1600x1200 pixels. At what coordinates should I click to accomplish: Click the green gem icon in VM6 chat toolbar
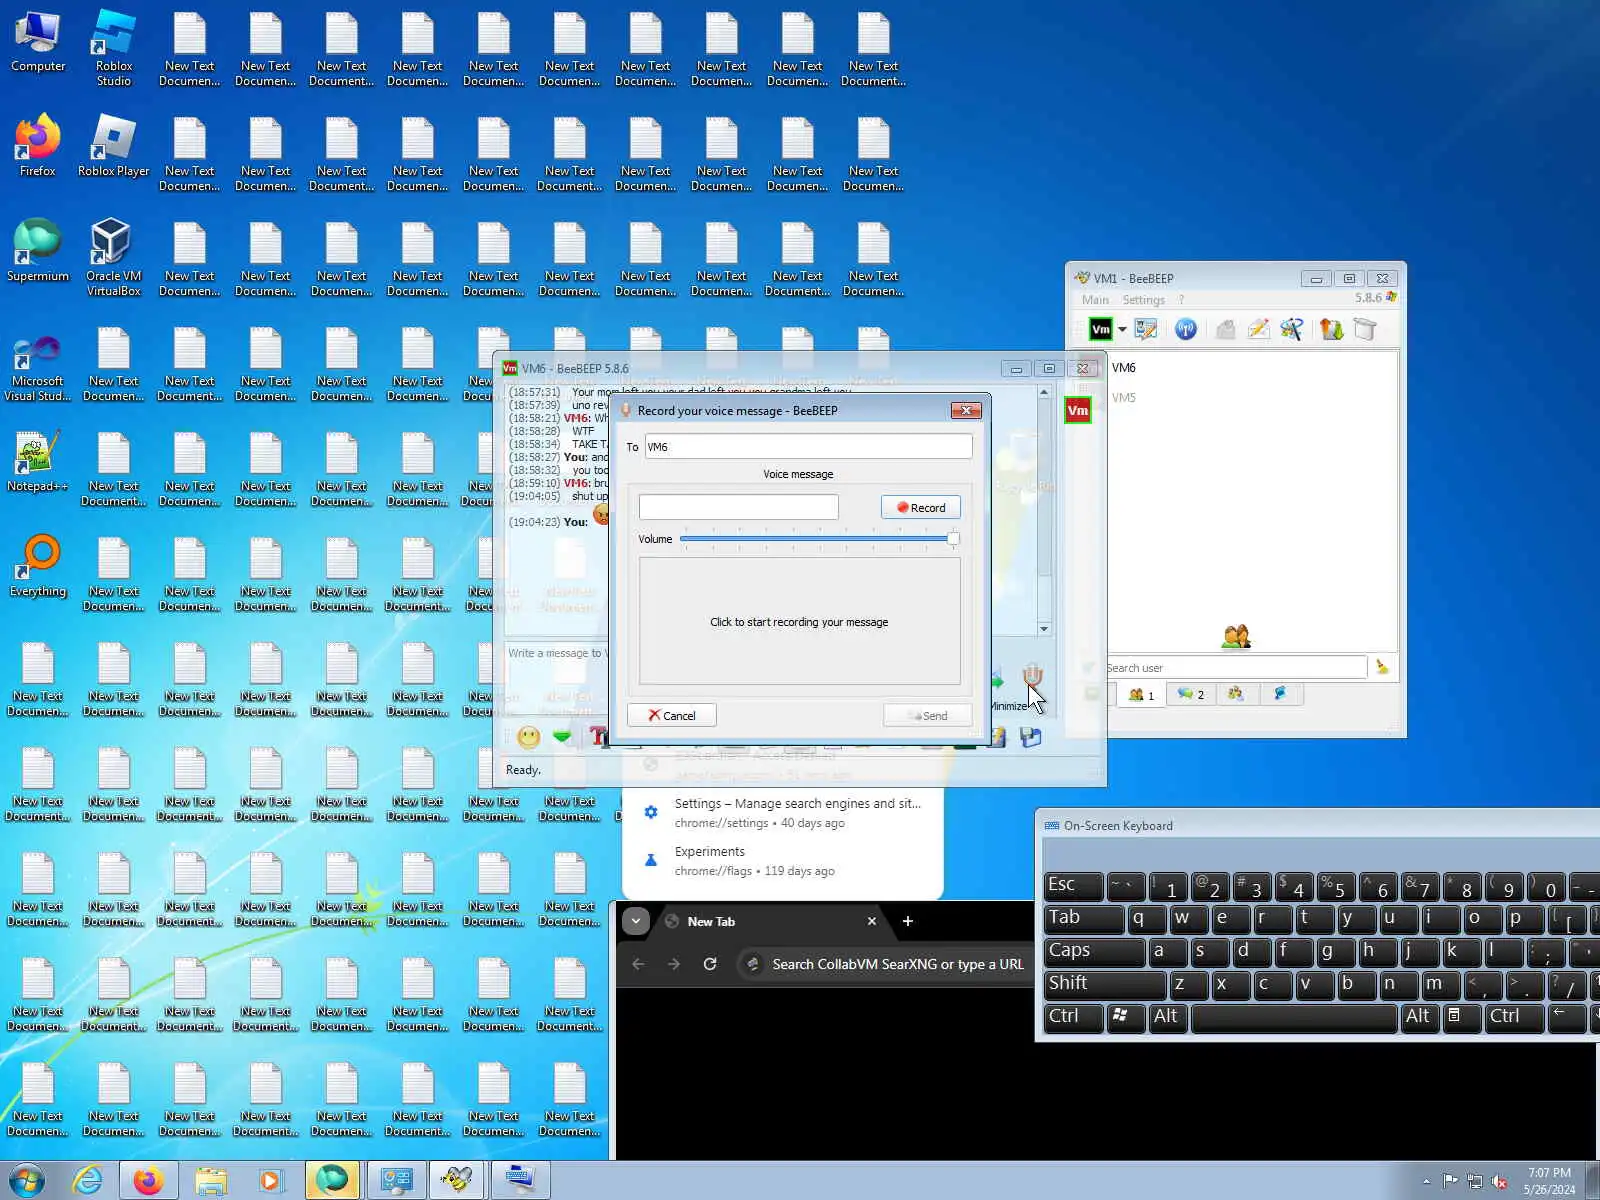point(562,737)
